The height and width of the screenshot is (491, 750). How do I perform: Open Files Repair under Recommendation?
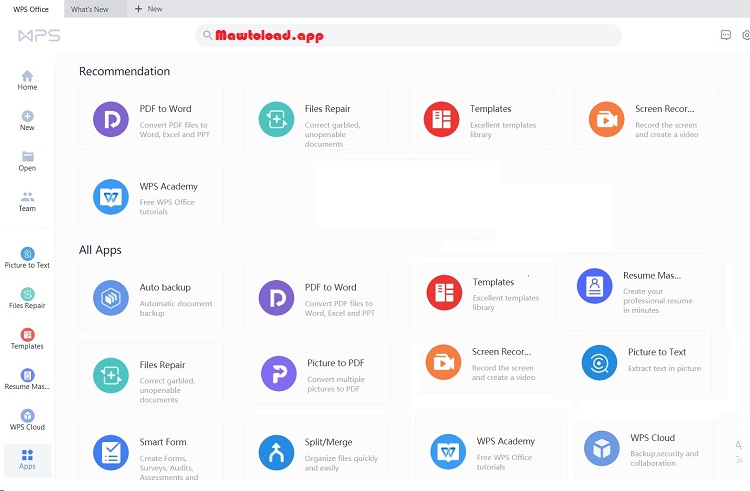[x=316, y=119]
